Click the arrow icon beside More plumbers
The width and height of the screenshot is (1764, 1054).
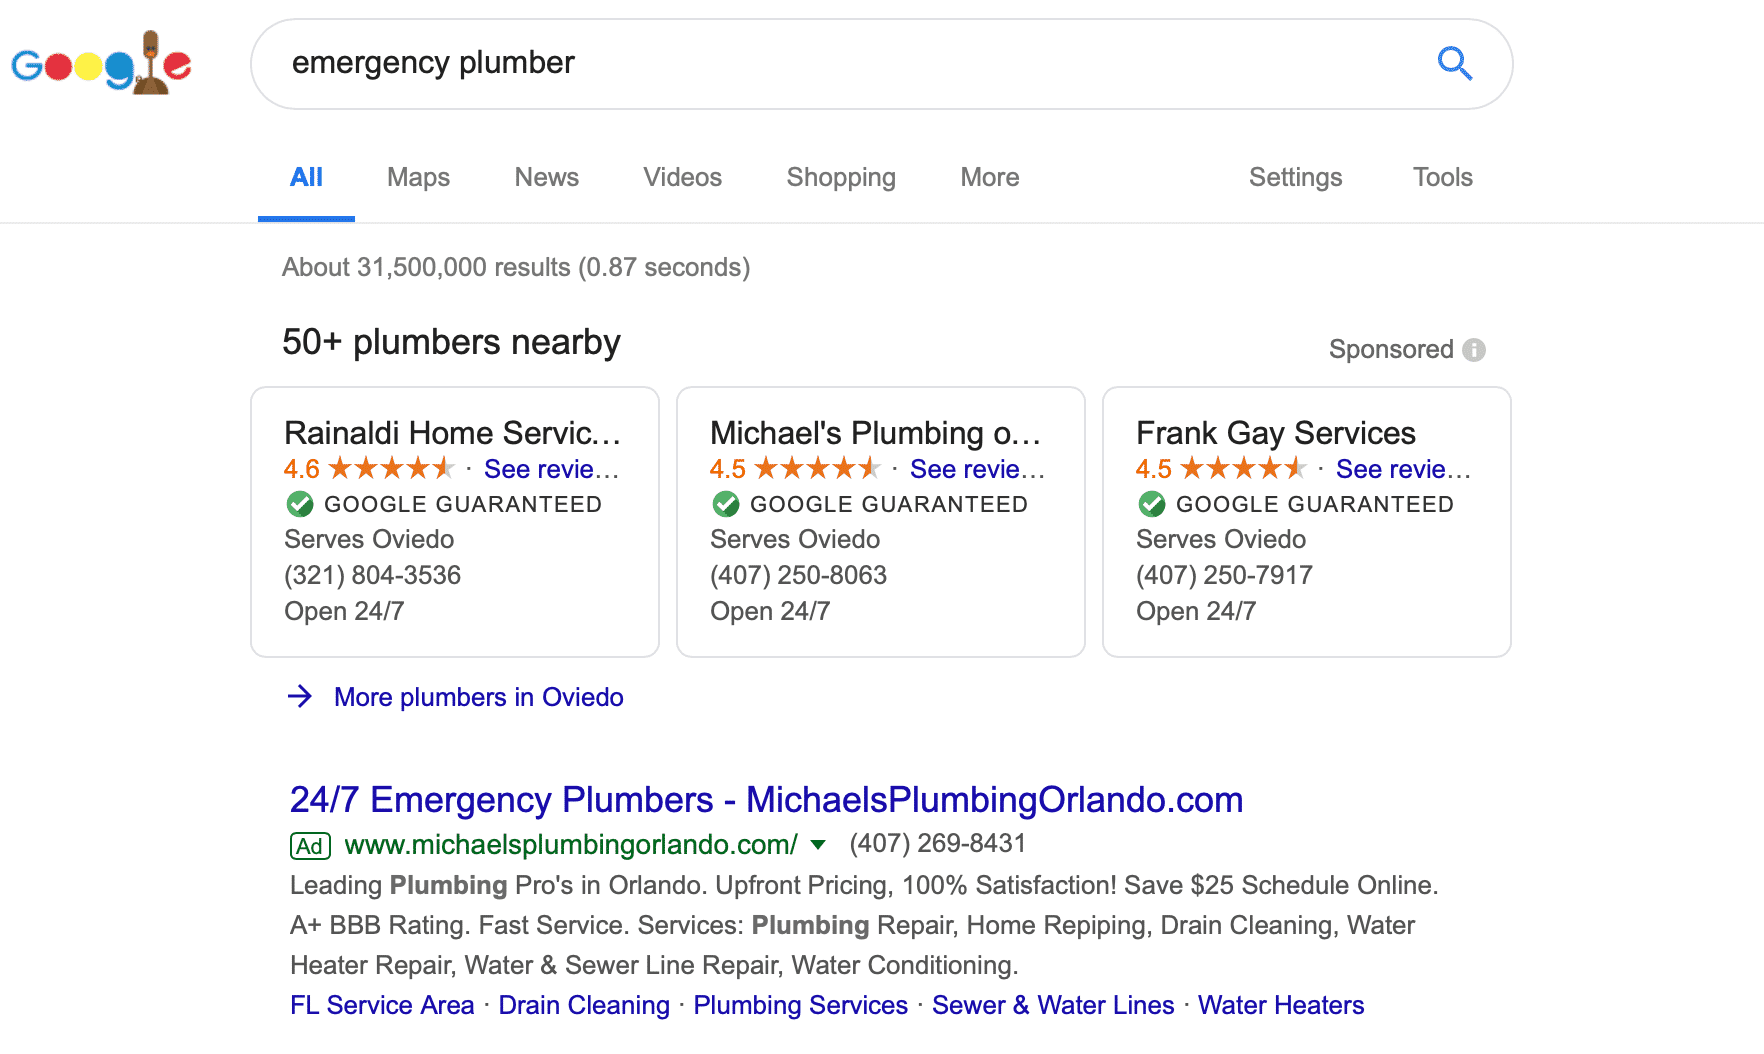[300, 696]
